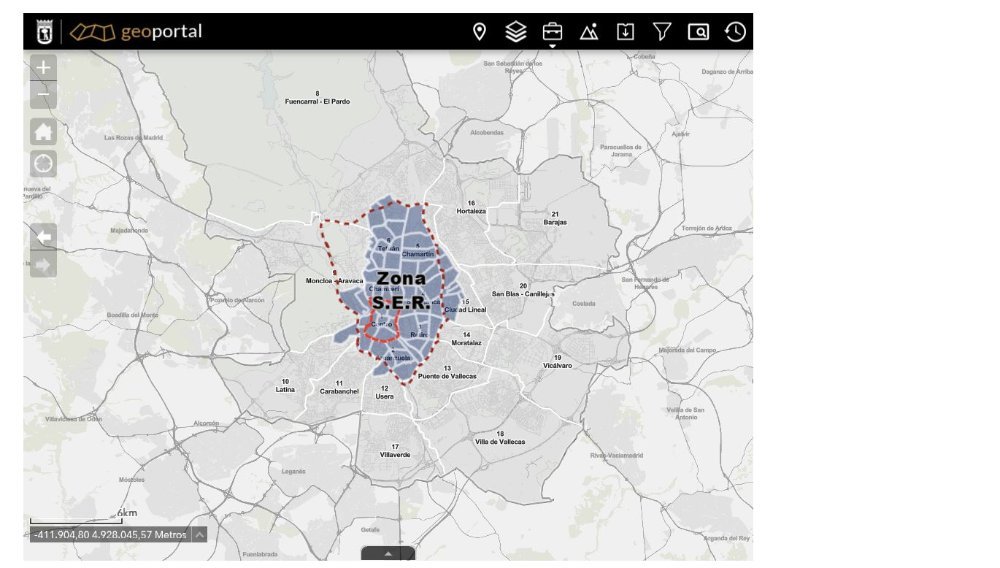The image size is (1000, 568).
Task: Open the history clock icon
Action: point(735,31)
